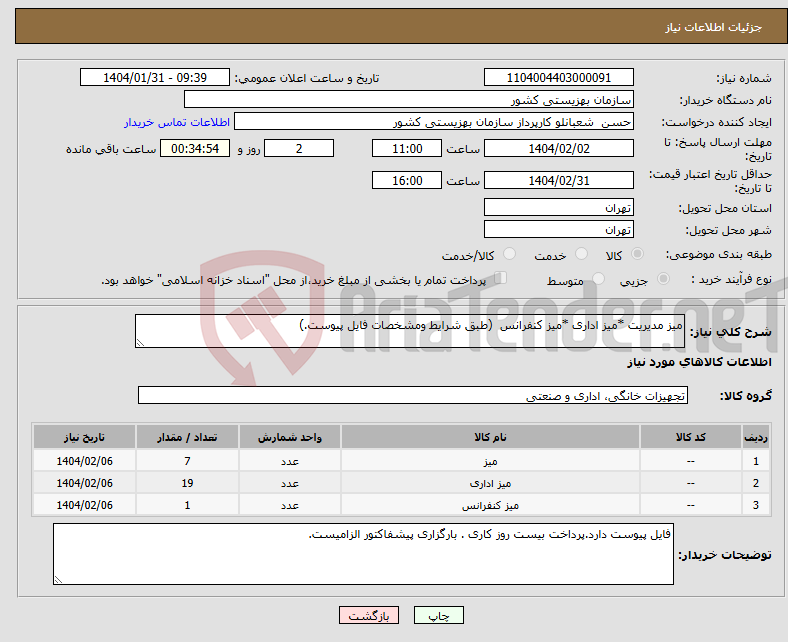The height and width of the screenshot is (642, 788).
Task: Click the goods group field تجهیزات خانگی
Action: pos(413,395)
